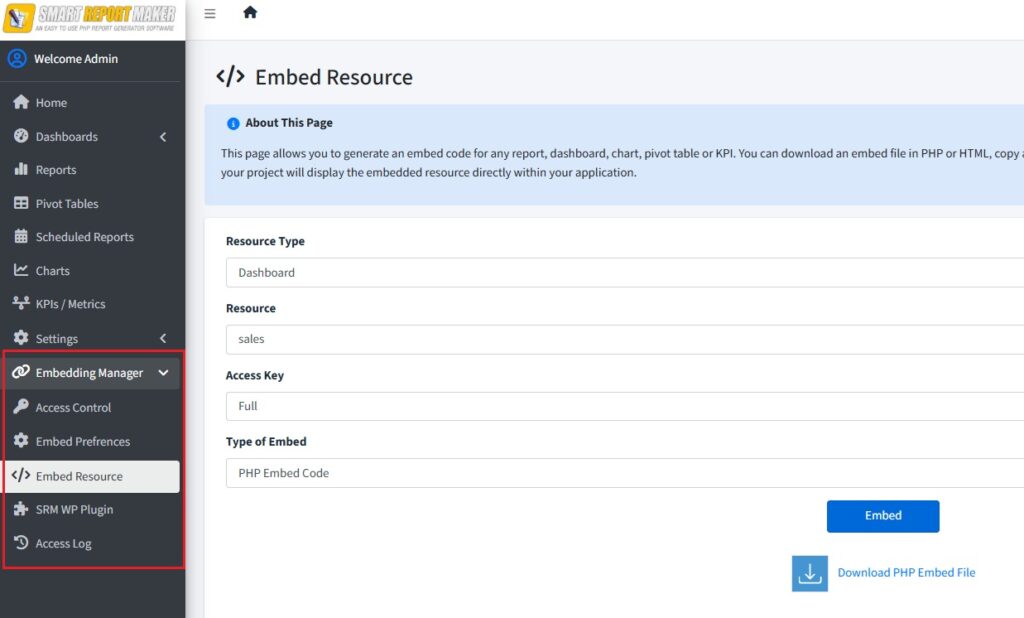Click the Welcome Admin profile icon
The image size is (1024, 618).
[17, 59]
